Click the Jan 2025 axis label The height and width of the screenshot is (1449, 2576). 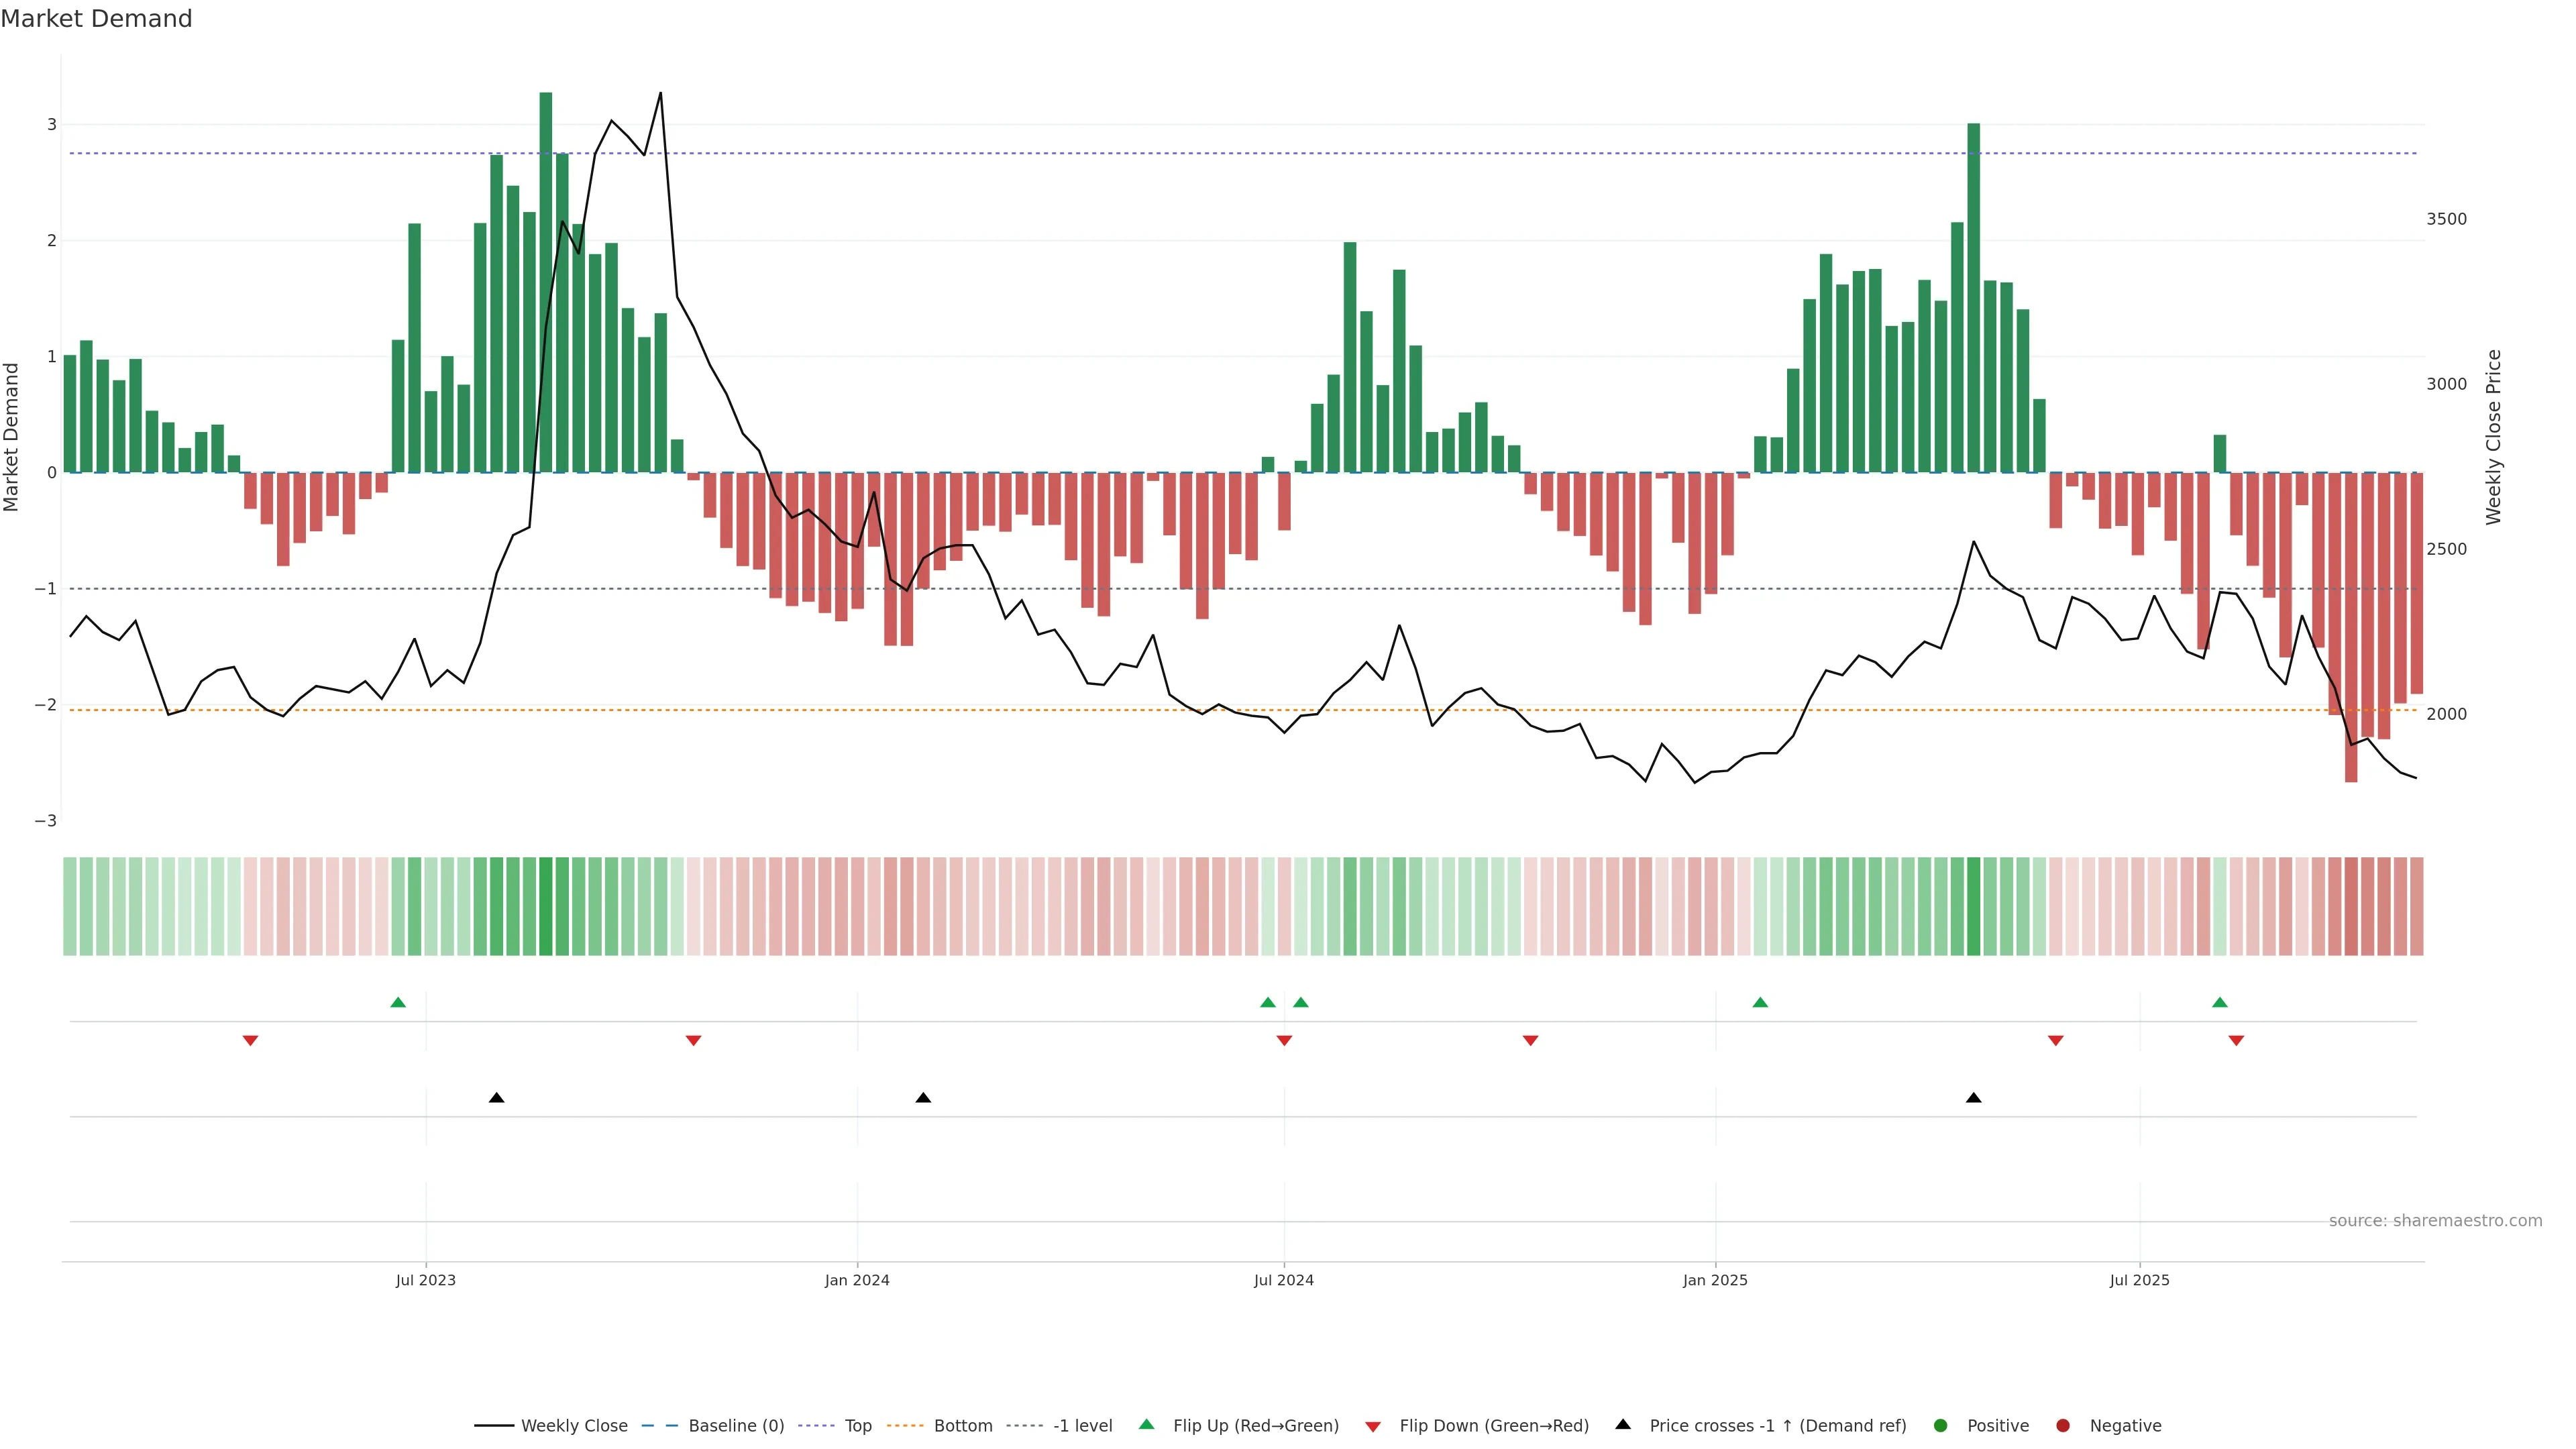pyautogui.click(x=1715, y=1281)
